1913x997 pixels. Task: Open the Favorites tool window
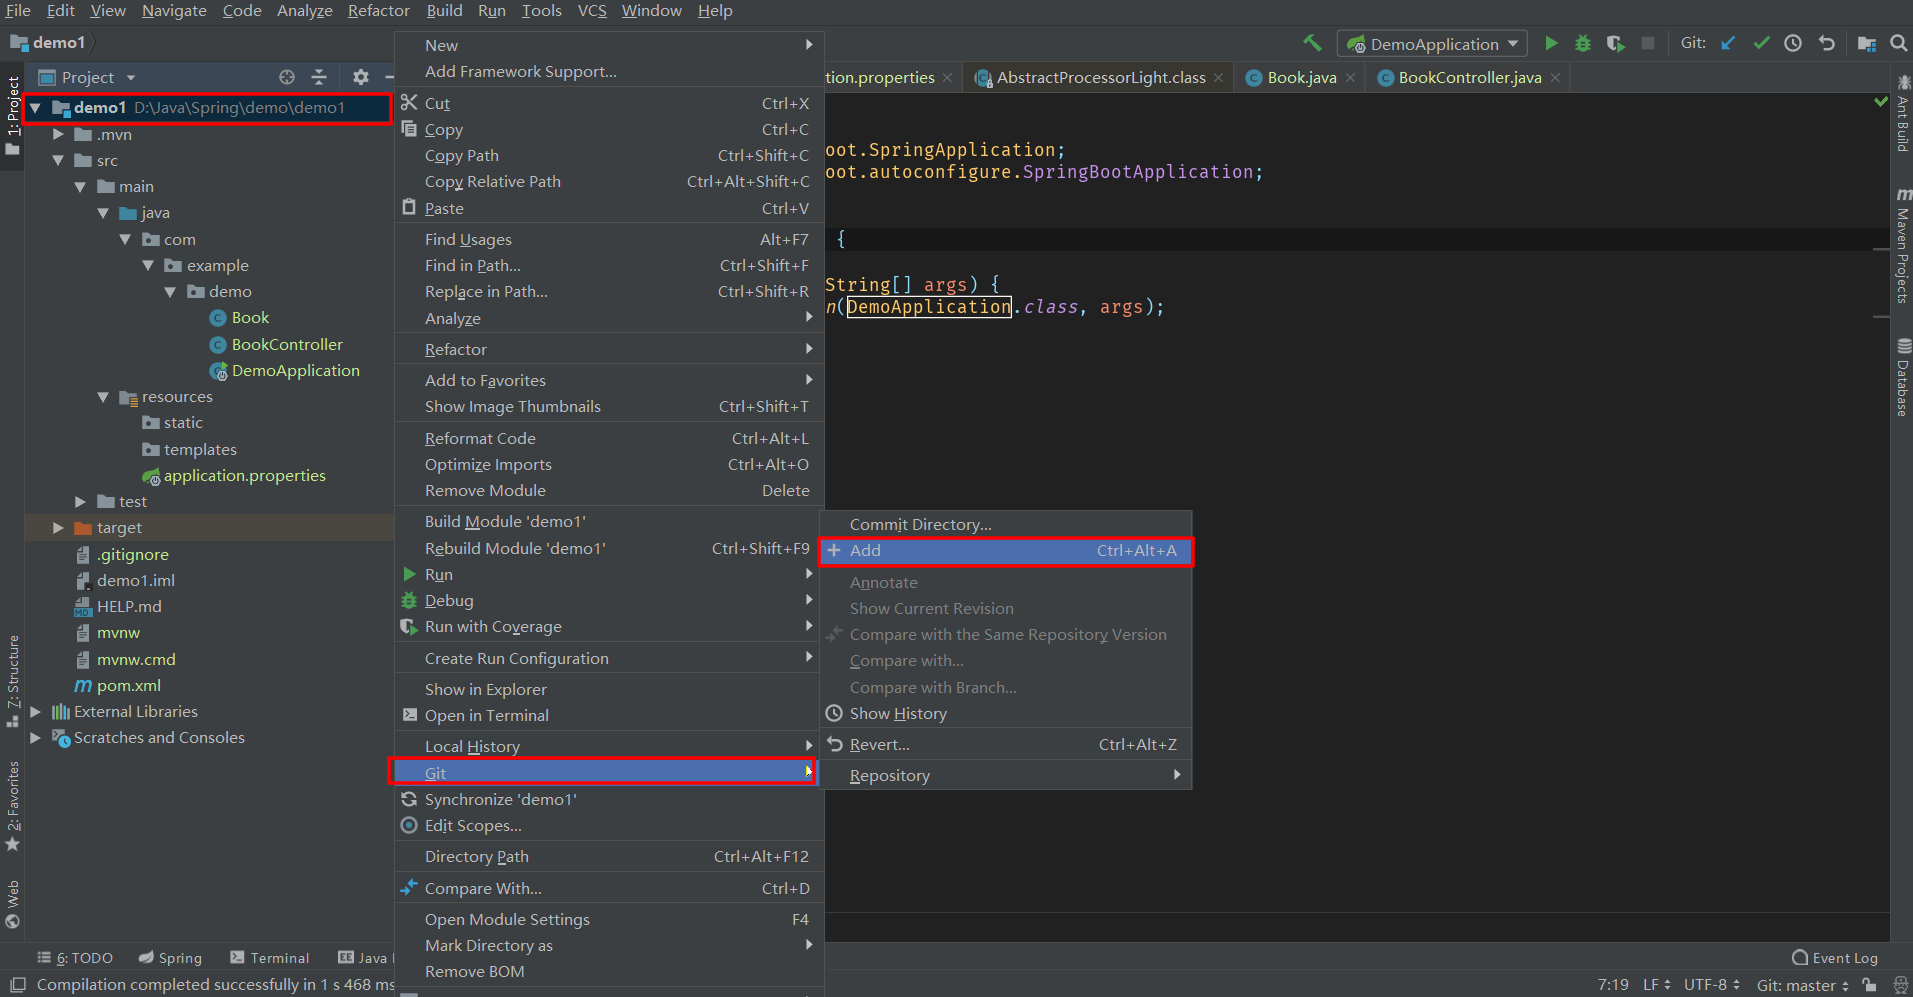pyautogui.click(x=12, y=805)
